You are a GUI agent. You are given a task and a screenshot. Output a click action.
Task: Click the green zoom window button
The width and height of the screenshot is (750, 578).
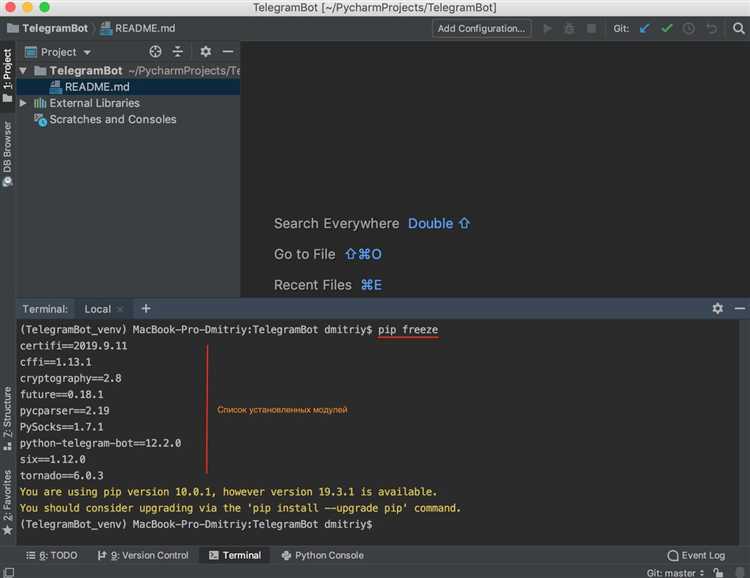click(x=44, y=7)
